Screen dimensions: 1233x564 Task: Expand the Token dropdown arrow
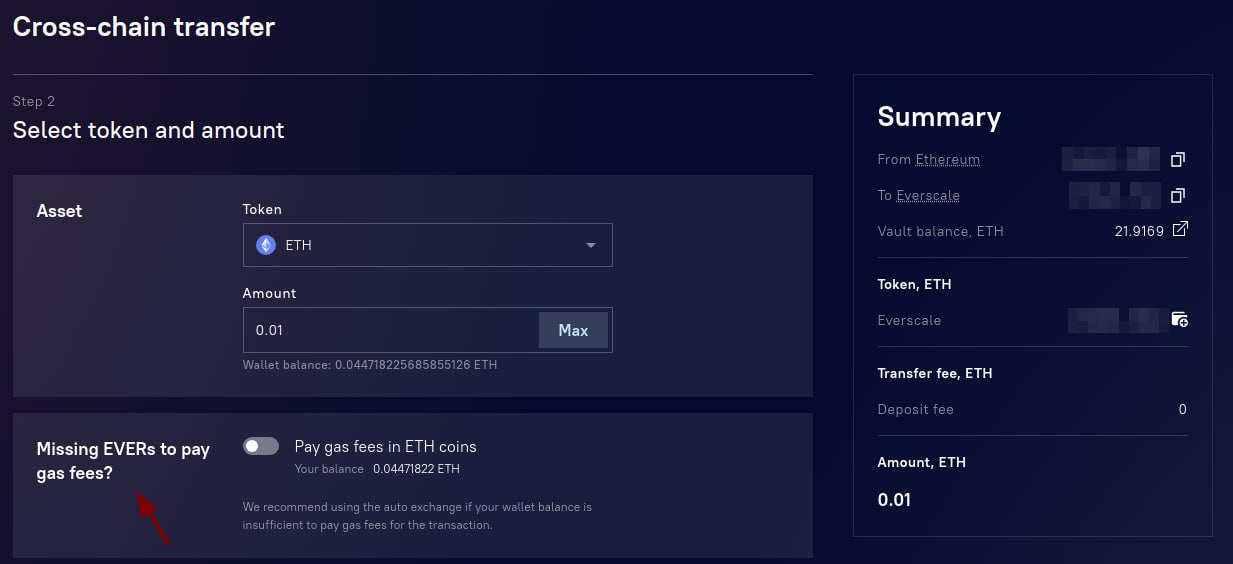[x=591, y=245]
